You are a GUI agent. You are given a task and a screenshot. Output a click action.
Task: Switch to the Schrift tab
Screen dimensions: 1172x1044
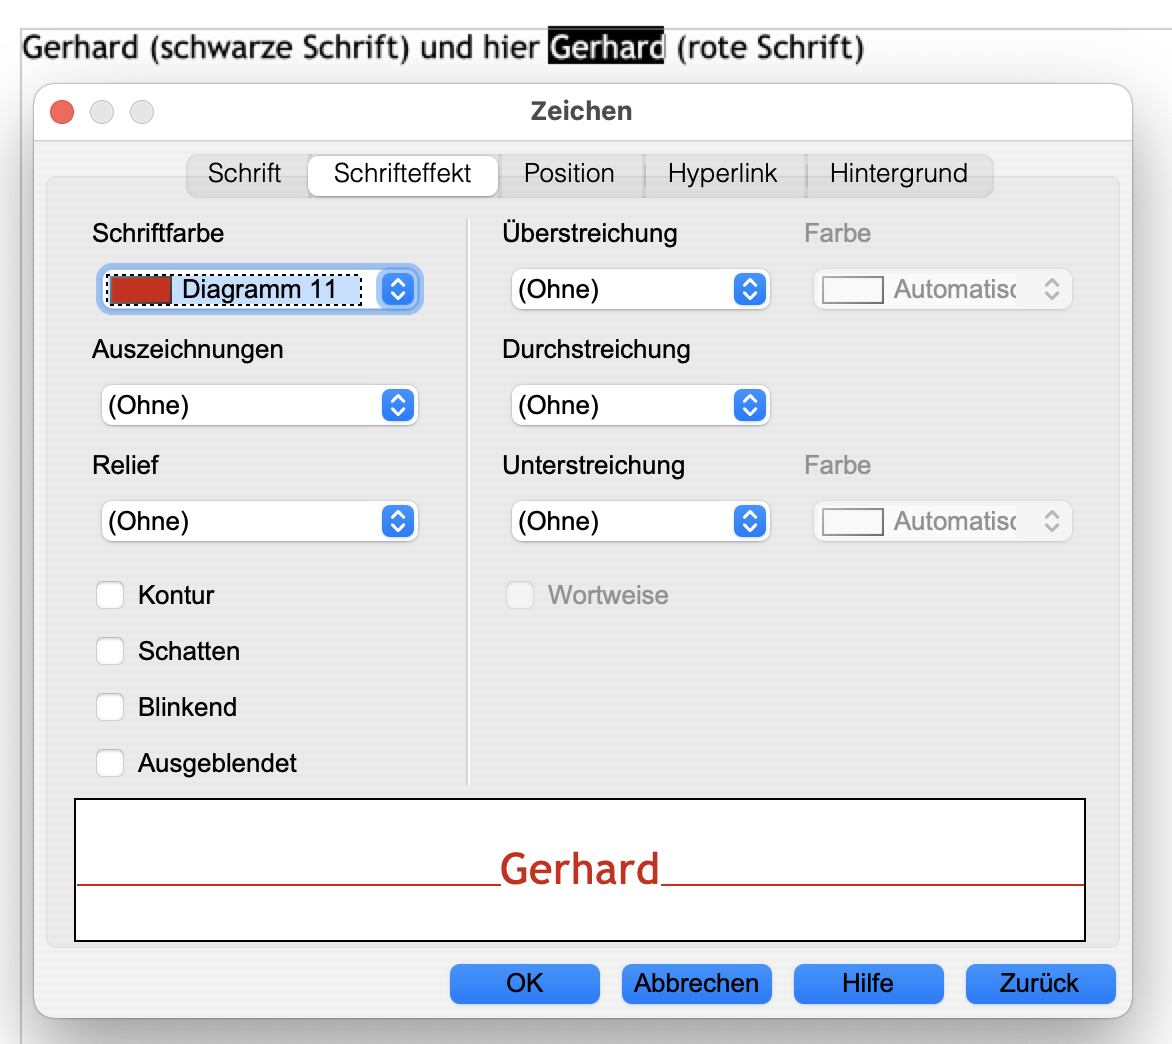[244, 174]
